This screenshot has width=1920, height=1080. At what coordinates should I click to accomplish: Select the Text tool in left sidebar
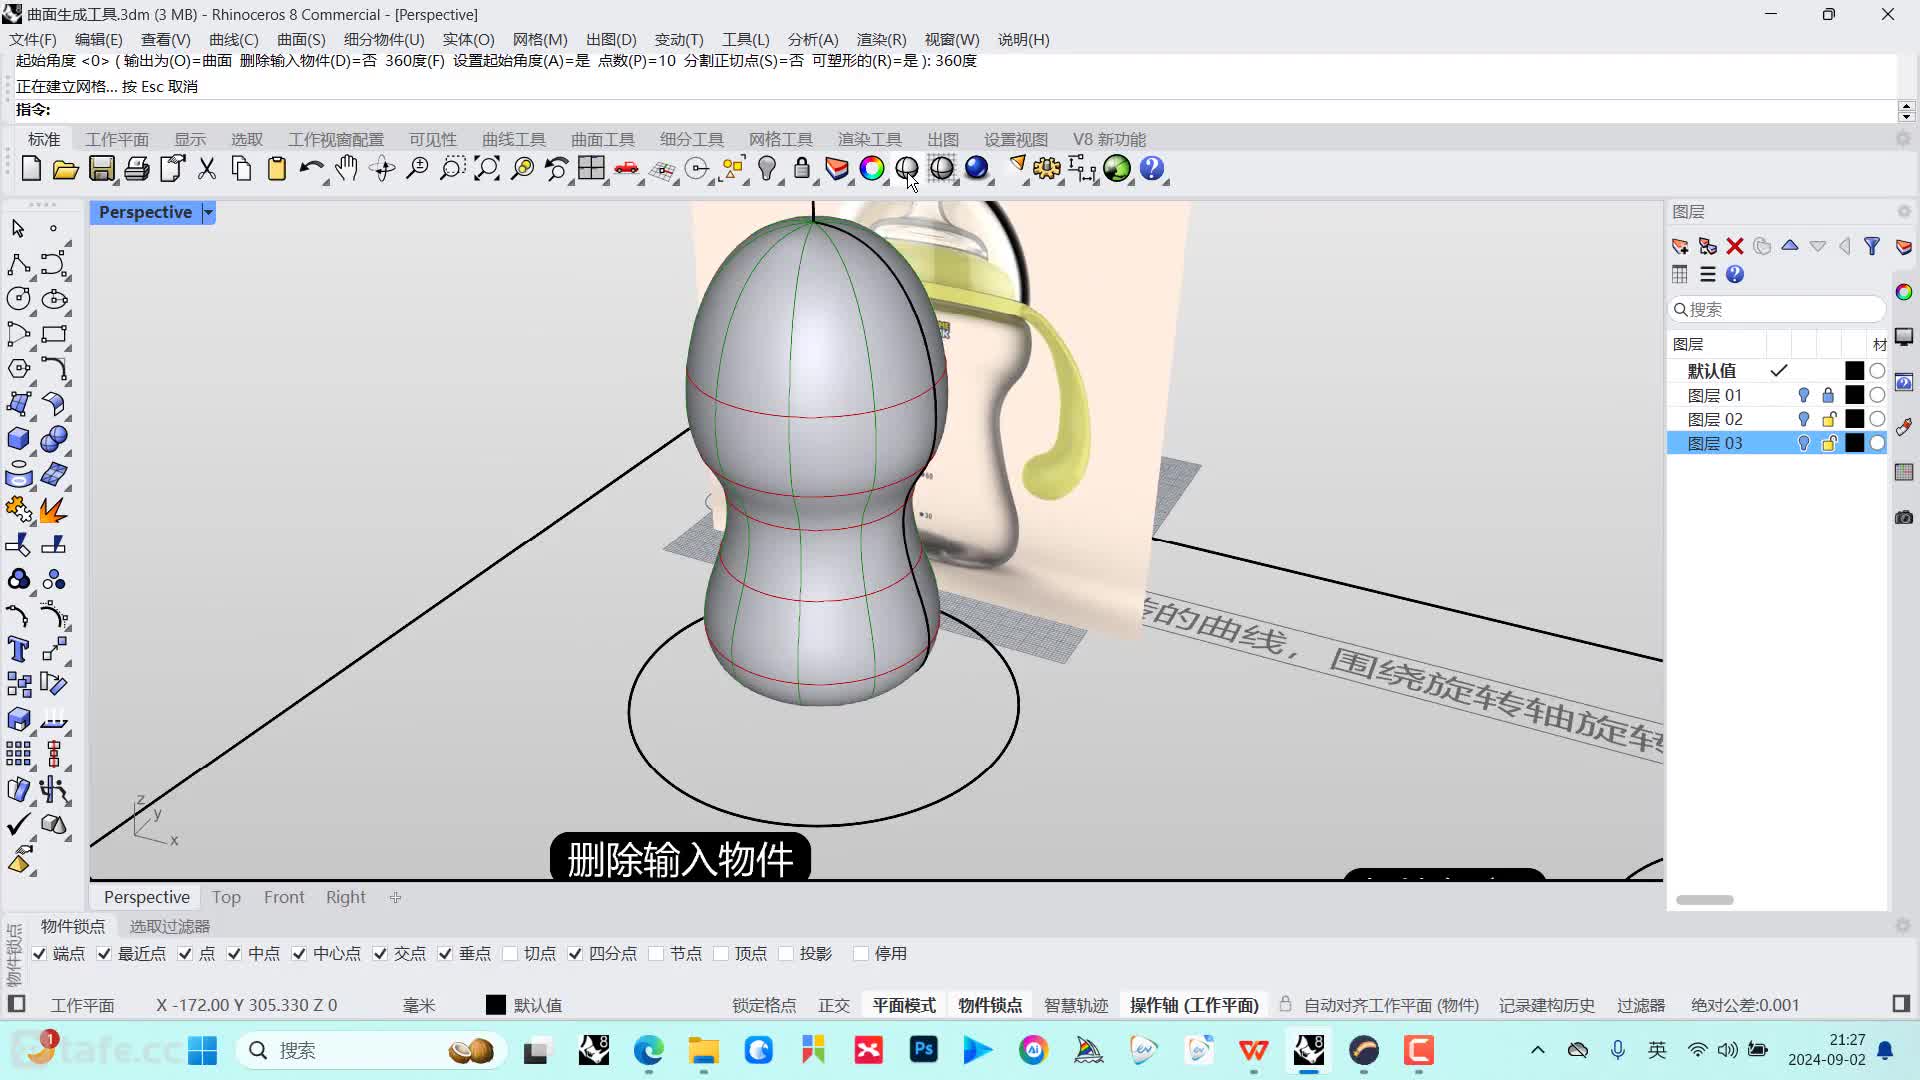coord(18,650)
